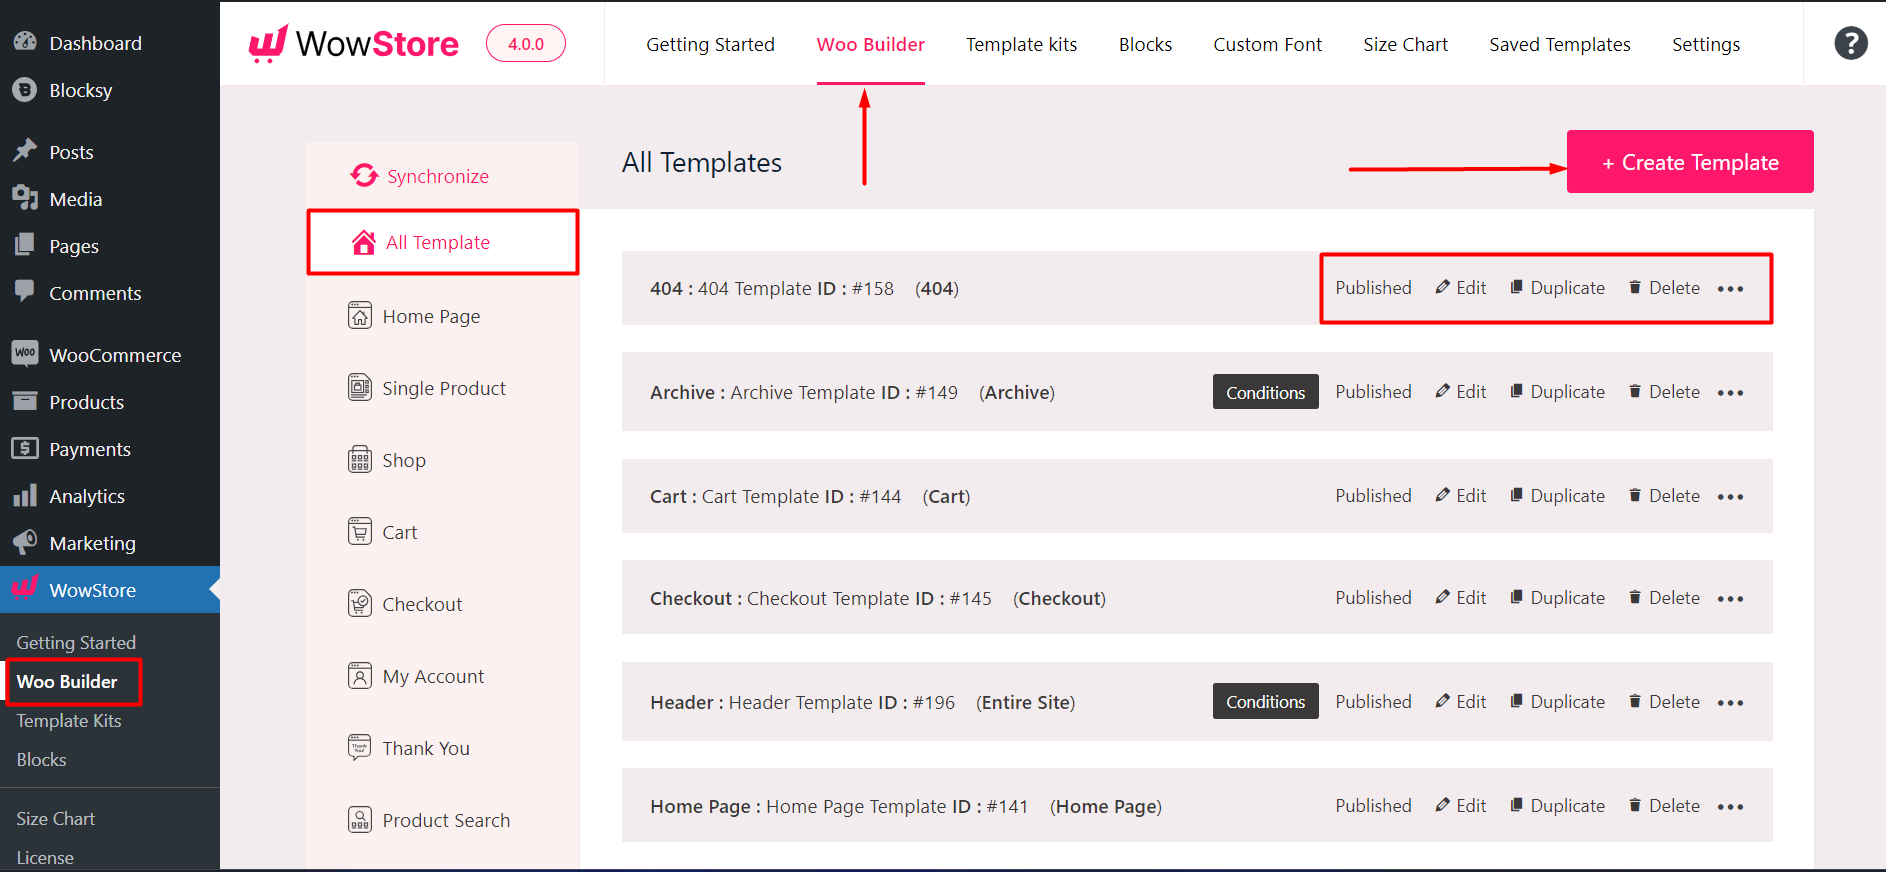Click the WowStore admin menu icon

25,588
